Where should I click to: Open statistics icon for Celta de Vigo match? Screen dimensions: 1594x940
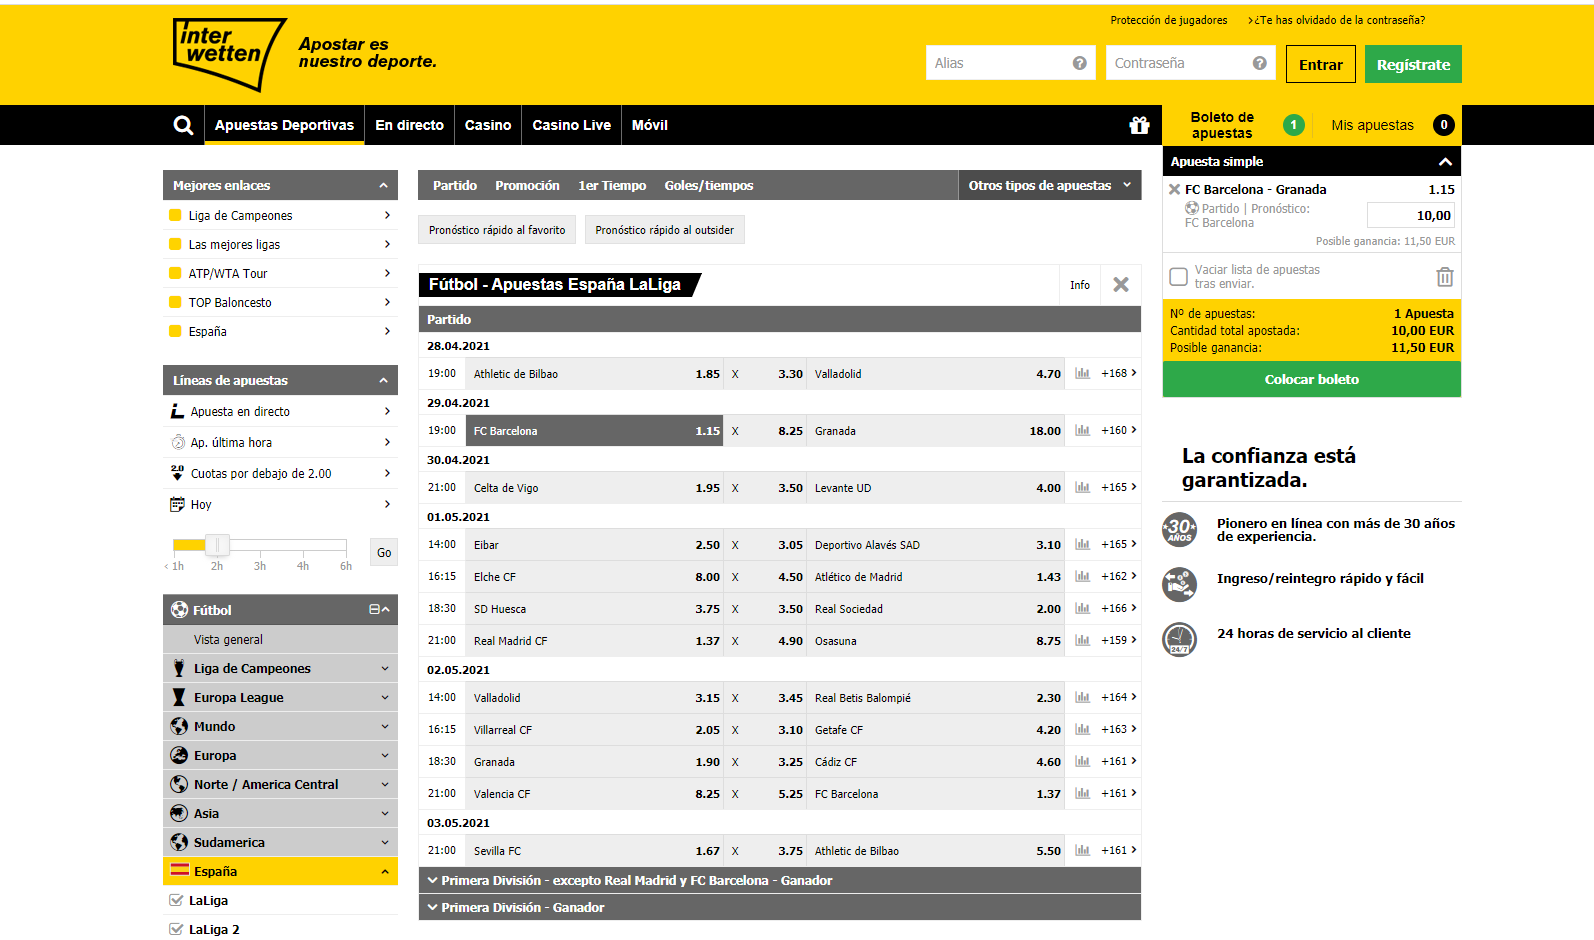coord(1082,488)
